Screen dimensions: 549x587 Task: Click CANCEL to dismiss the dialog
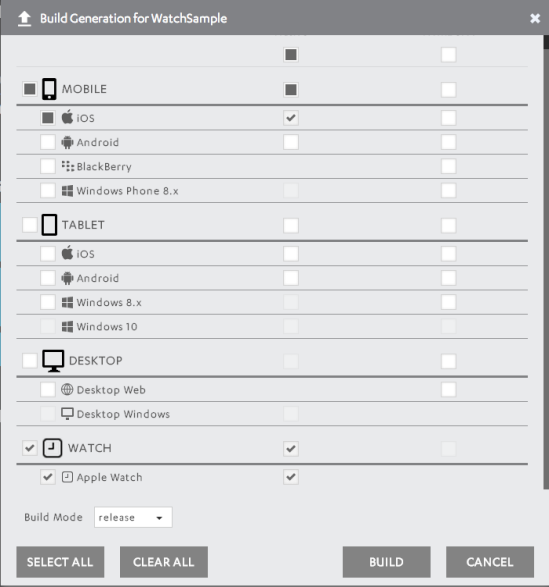490,562
